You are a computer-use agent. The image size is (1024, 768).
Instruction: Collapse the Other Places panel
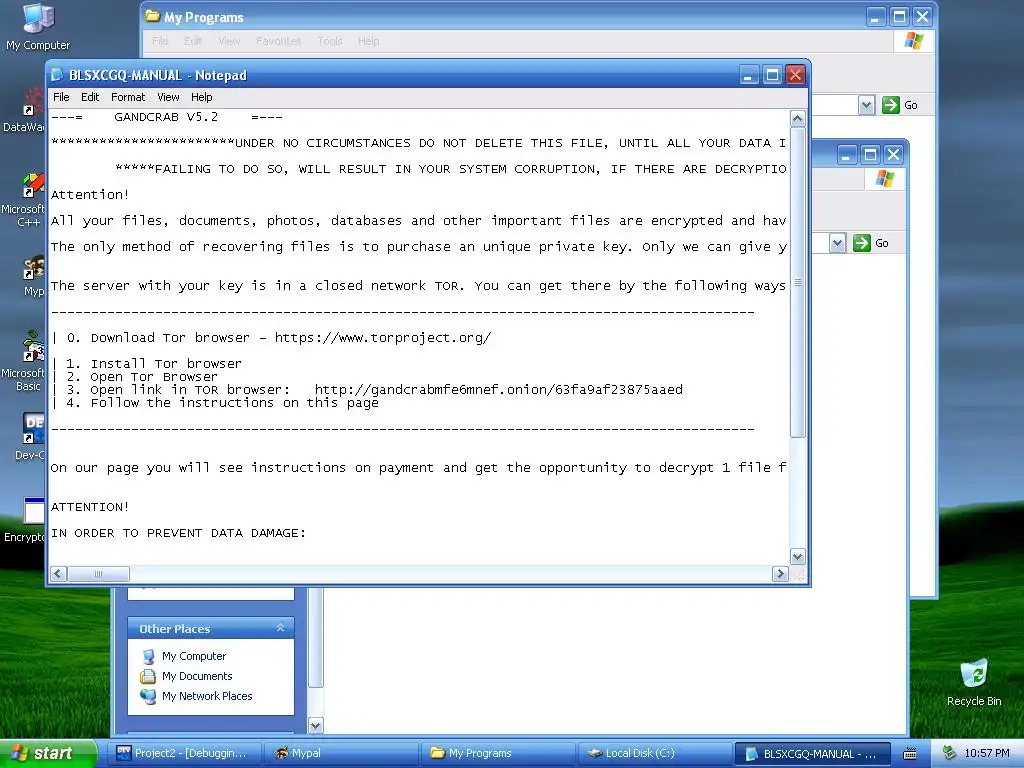[280, 628]
